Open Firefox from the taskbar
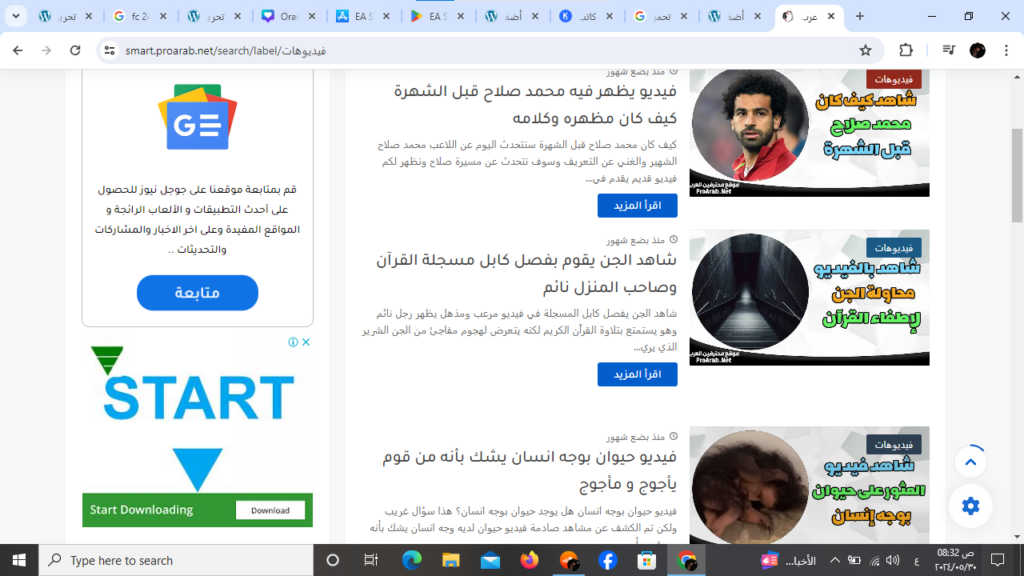Image resolution: width=1024 pixels, height=576 pixels. click(529, 560)
